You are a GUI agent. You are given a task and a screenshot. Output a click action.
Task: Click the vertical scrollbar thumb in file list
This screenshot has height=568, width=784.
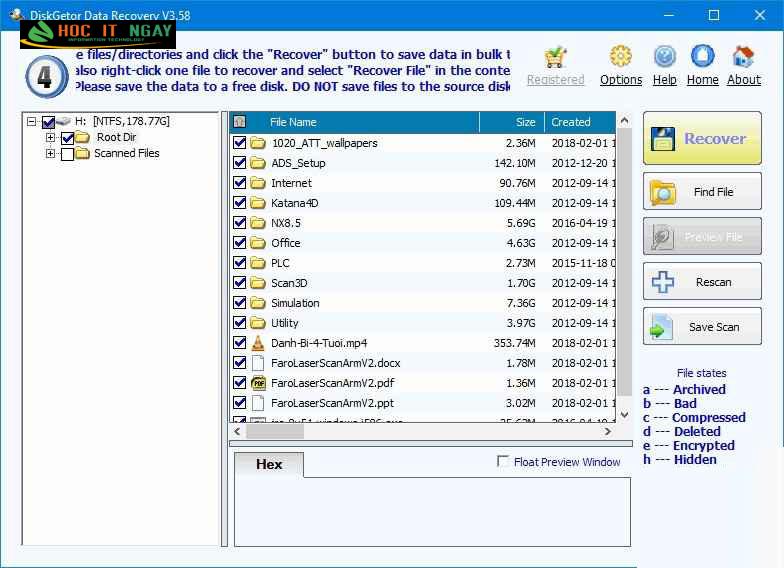pos(624,262)
